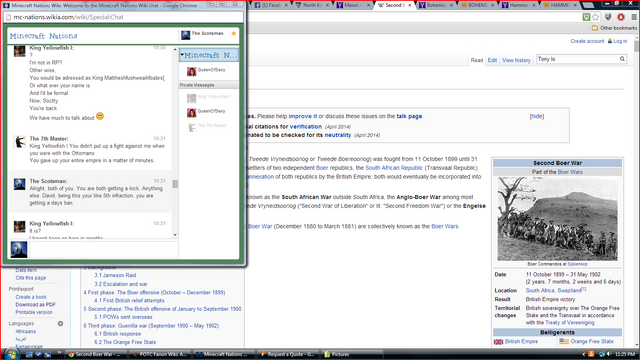Screen dimensions: 640x360
Task: Click the chat message input box
Action: 104,249
